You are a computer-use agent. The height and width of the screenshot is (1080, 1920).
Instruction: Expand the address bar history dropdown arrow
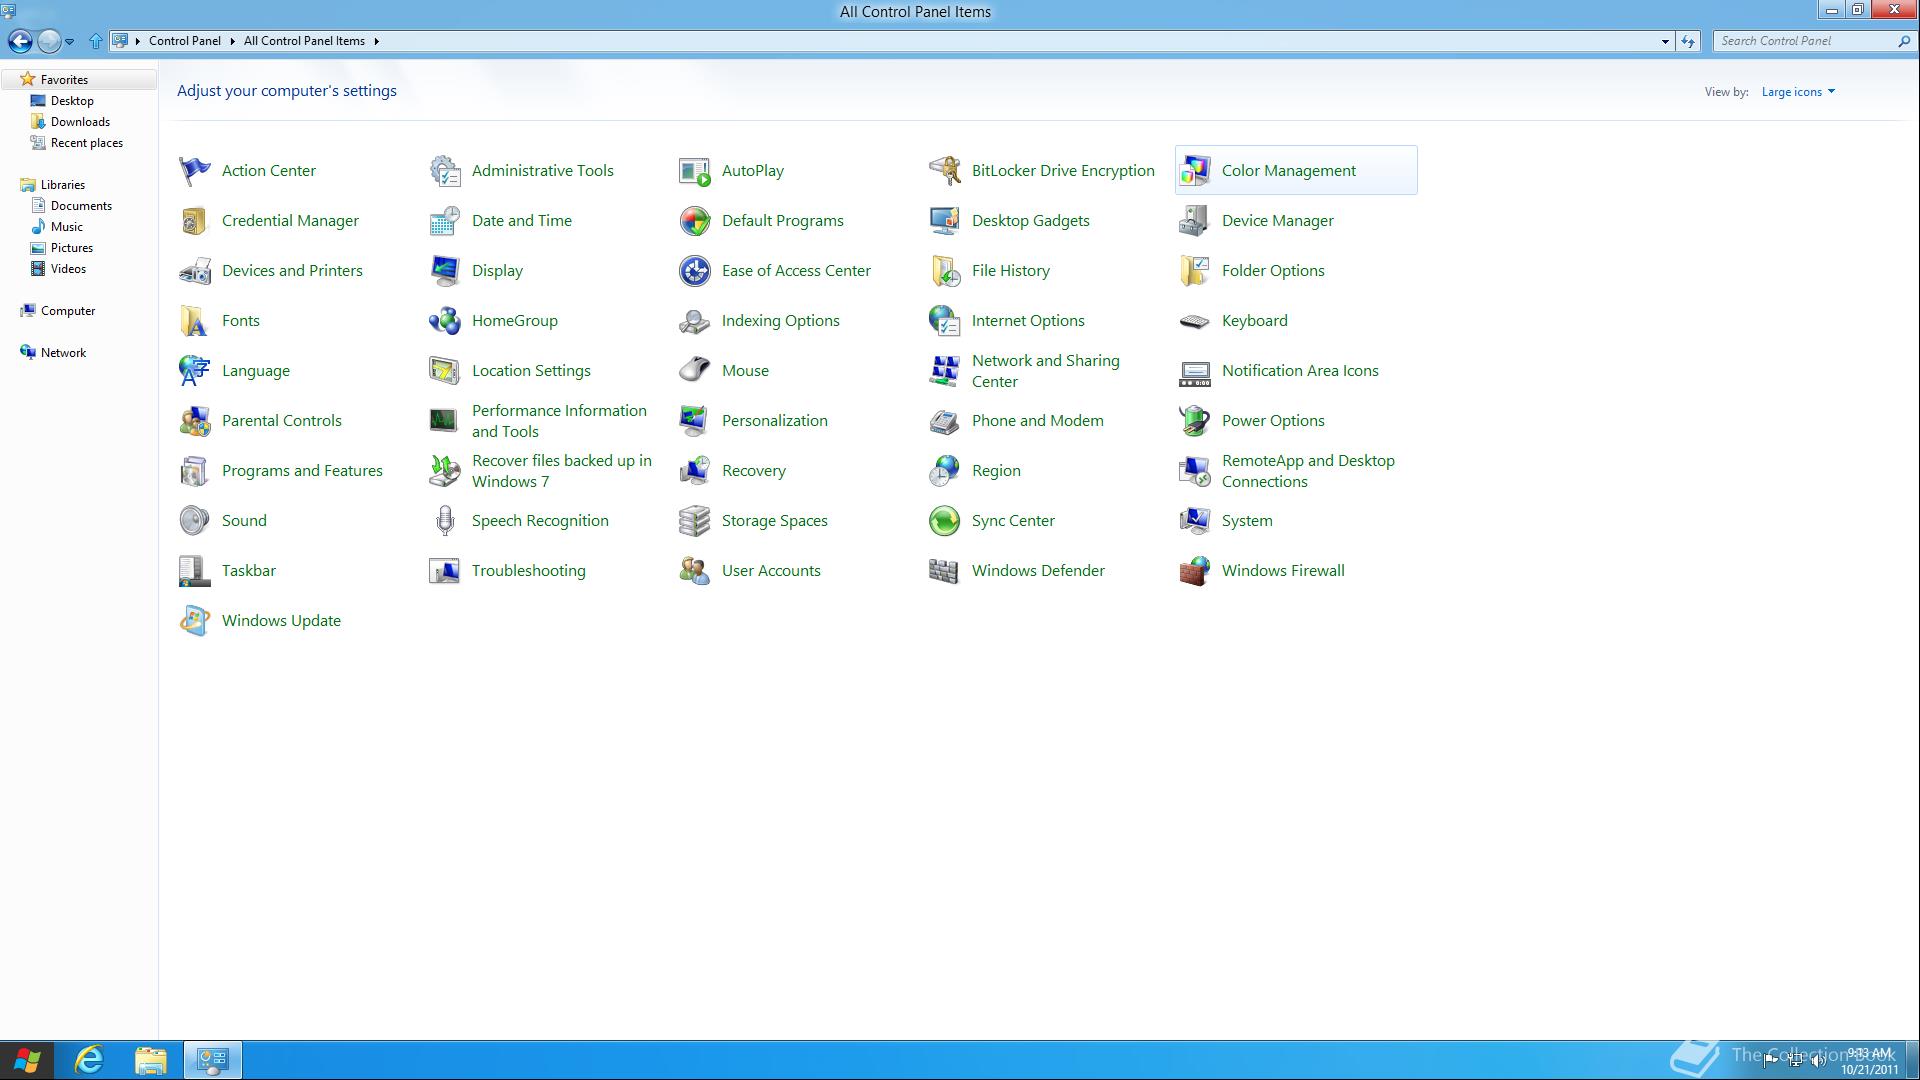[x=1665, y=41]
